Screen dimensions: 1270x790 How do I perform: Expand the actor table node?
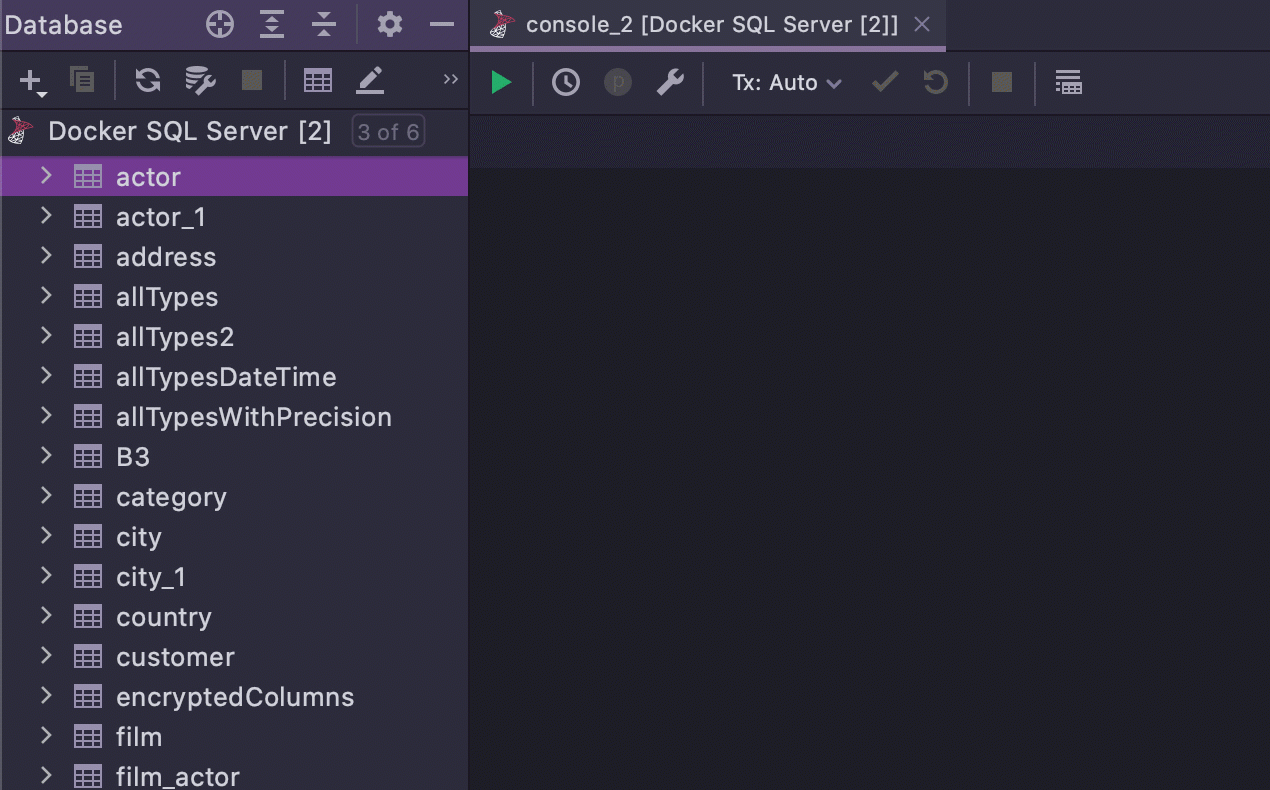click(46, 176)
